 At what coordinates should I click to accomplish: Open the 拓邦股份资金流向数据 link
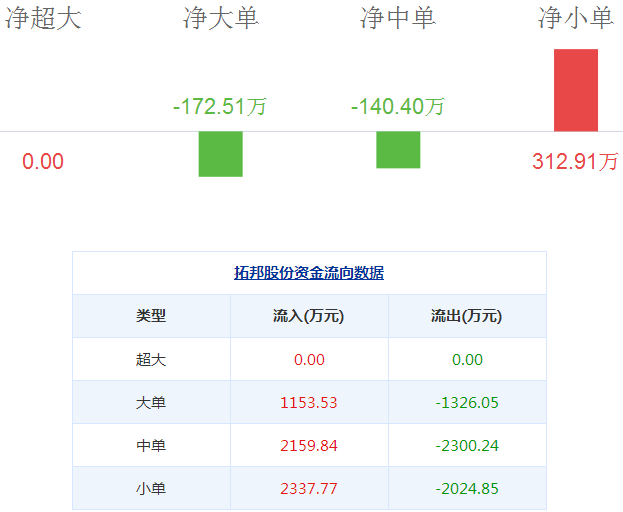tap(309, 273)
